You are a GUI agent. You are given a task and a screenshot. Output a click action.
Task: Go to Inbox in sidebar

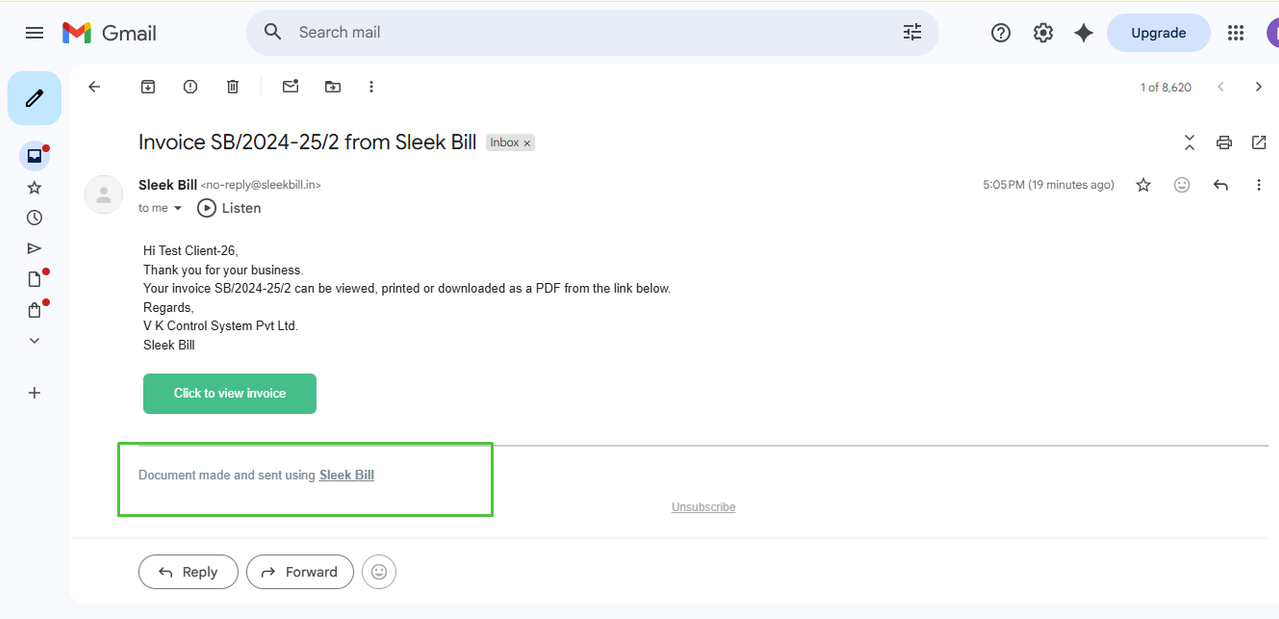[x=34, y=156]
